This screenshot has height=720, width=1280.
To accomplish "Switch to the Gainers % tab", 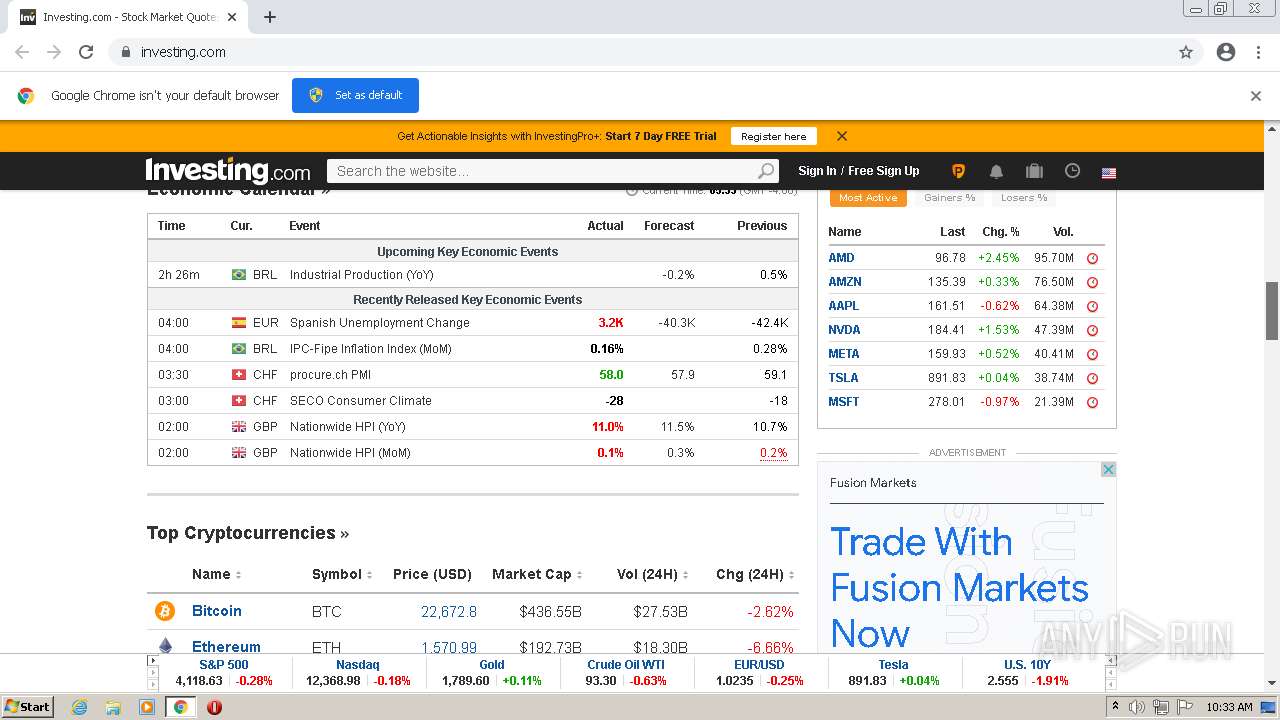I will (950, 198).
